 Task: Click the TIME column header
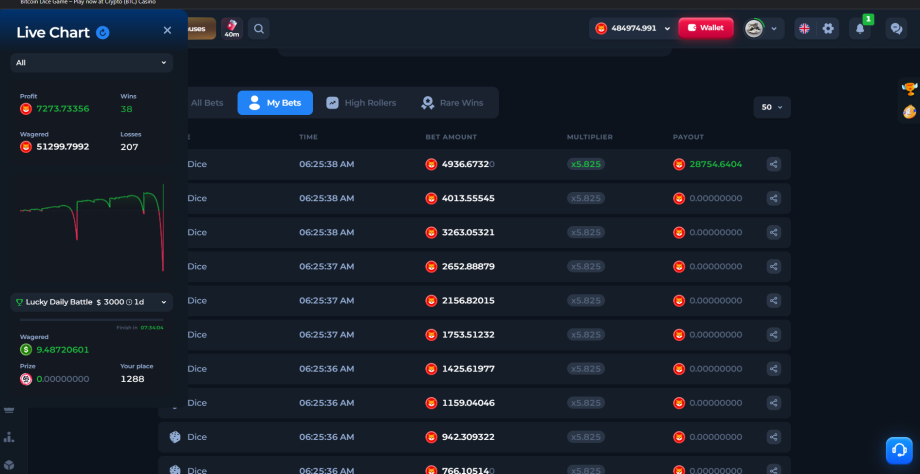click(308, 137)
